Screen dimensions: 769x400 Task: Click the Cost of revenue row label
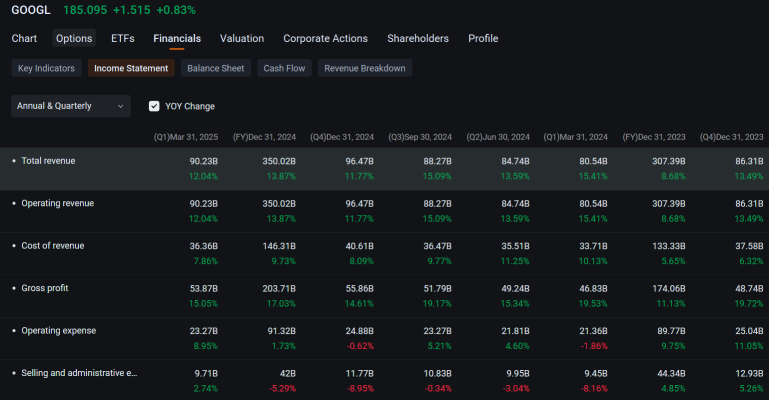[x=52, y=246]
